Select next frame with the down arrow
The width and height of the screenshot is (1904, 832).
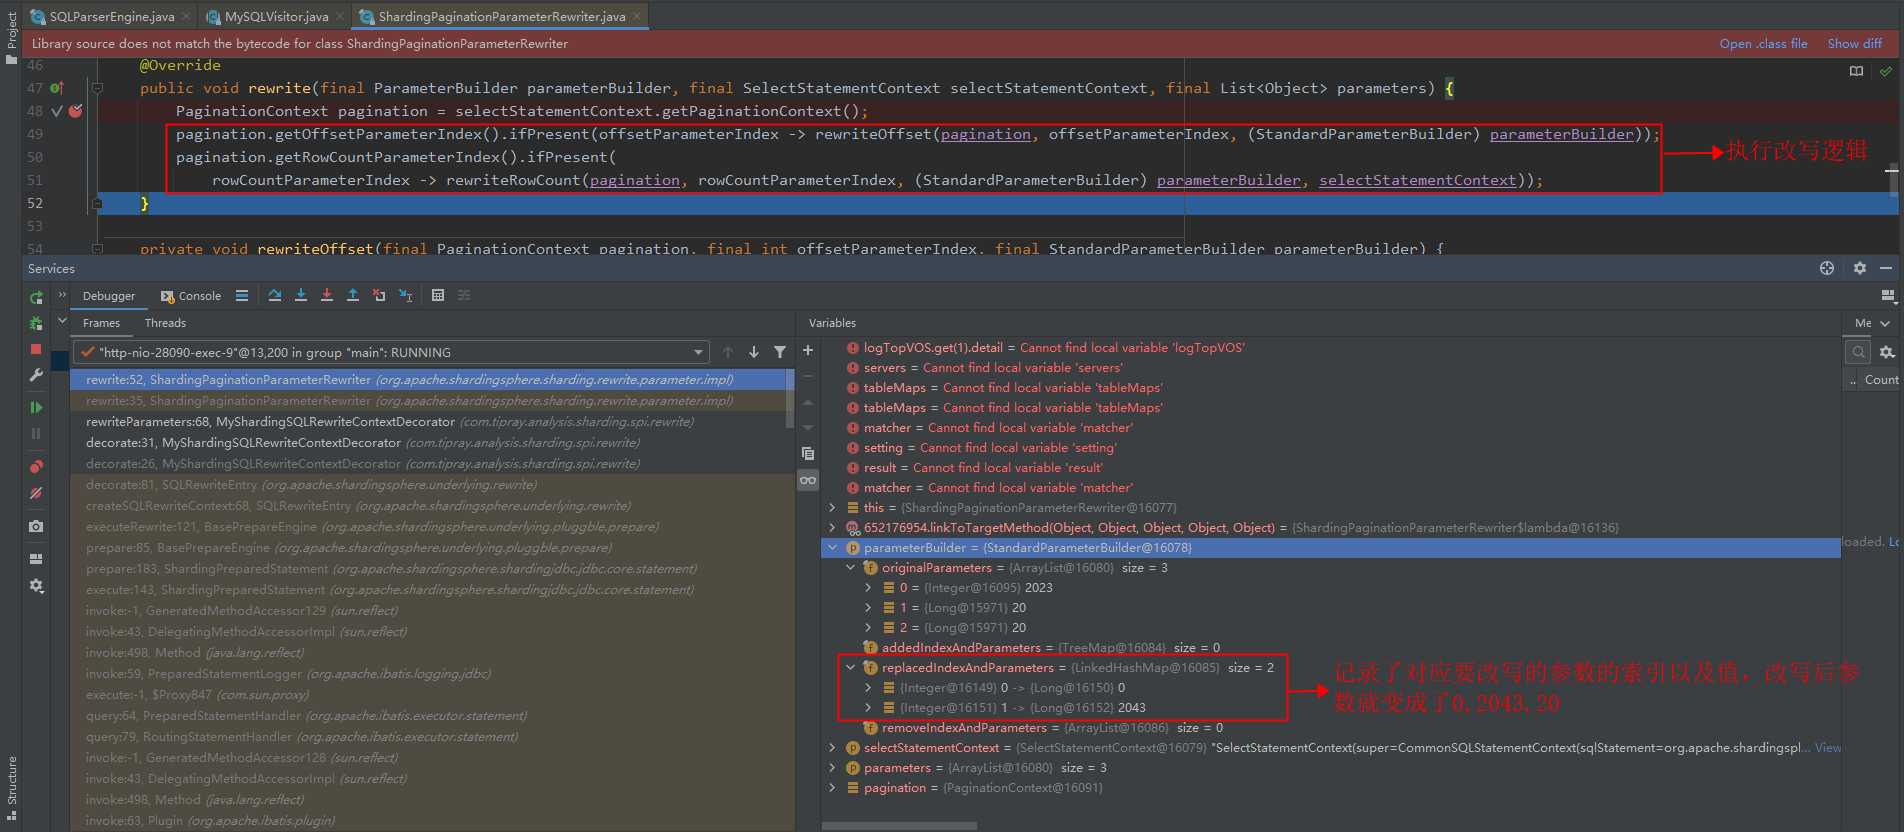click(x=754, y=352)
